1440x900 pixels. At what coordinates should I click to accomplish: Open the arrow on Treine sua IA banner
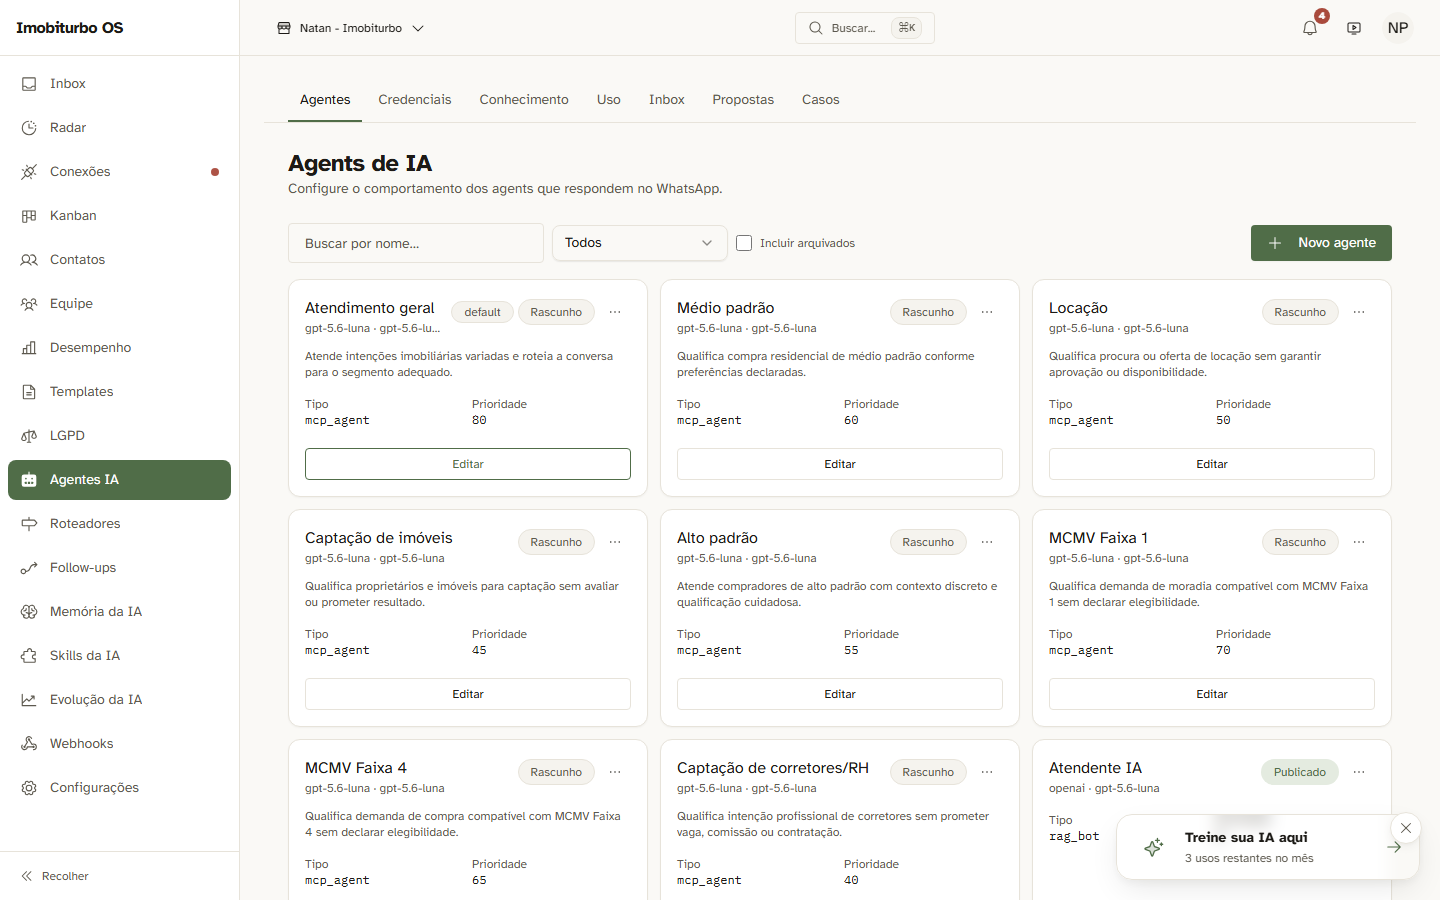1394,847
